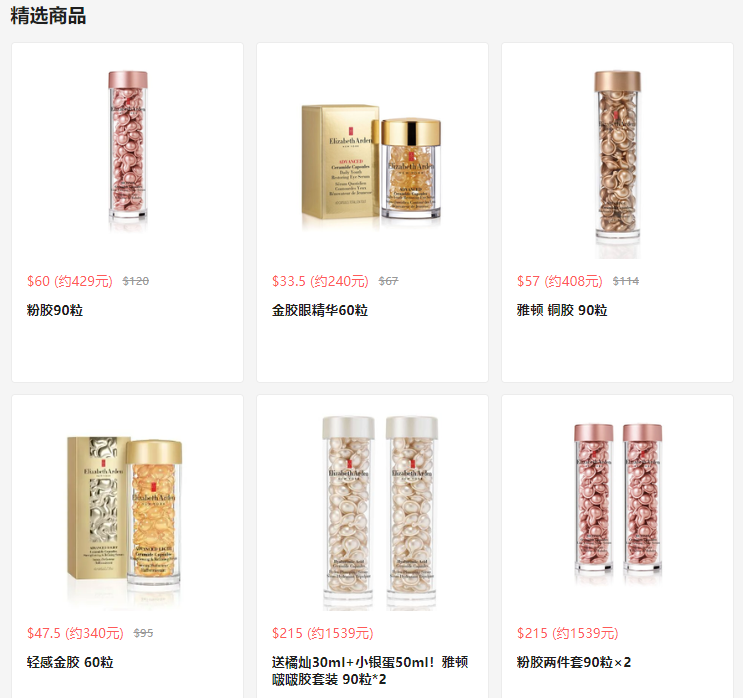Click the $60 (约429元) price
The height and width of the screenshot is (698, 743).
click(70, 281)
